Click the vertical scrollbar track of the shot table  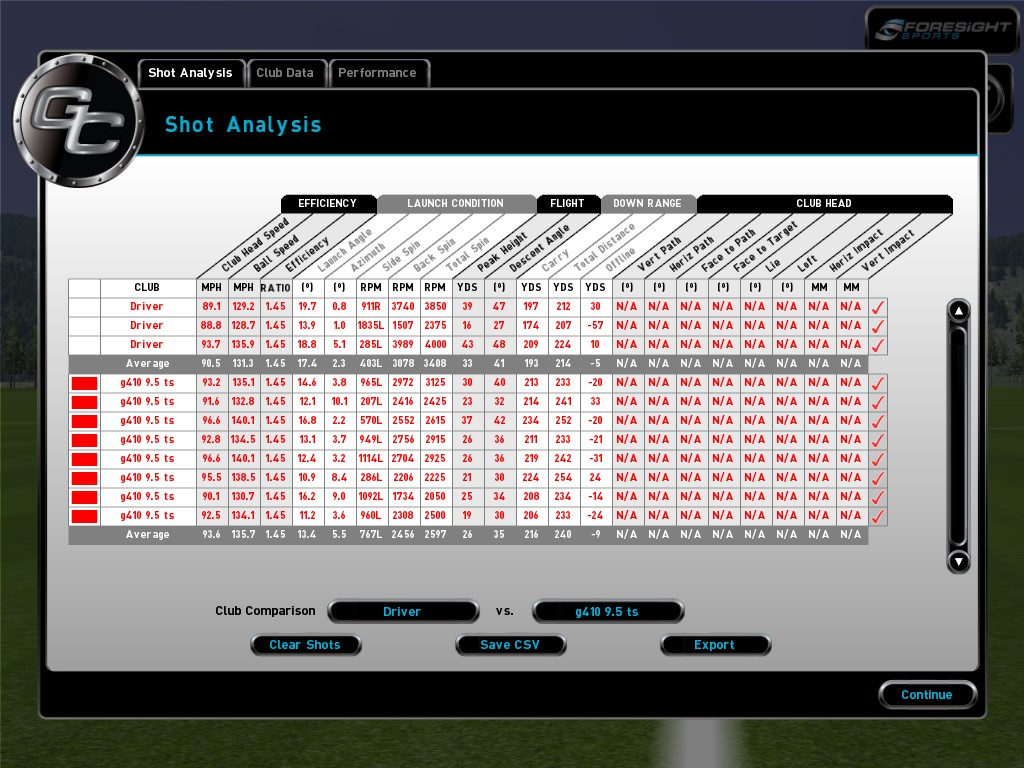coord(958,436)
